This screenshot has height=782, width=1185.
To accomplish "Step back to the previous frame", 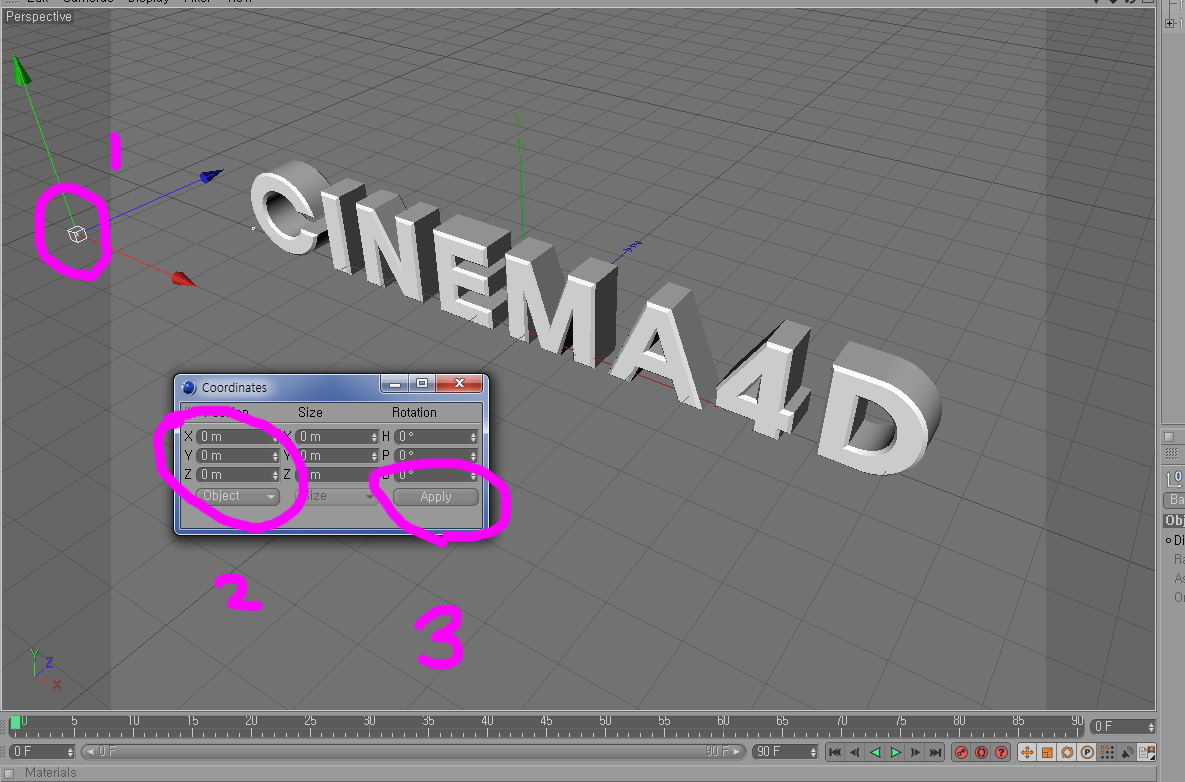I will [855, 753].
